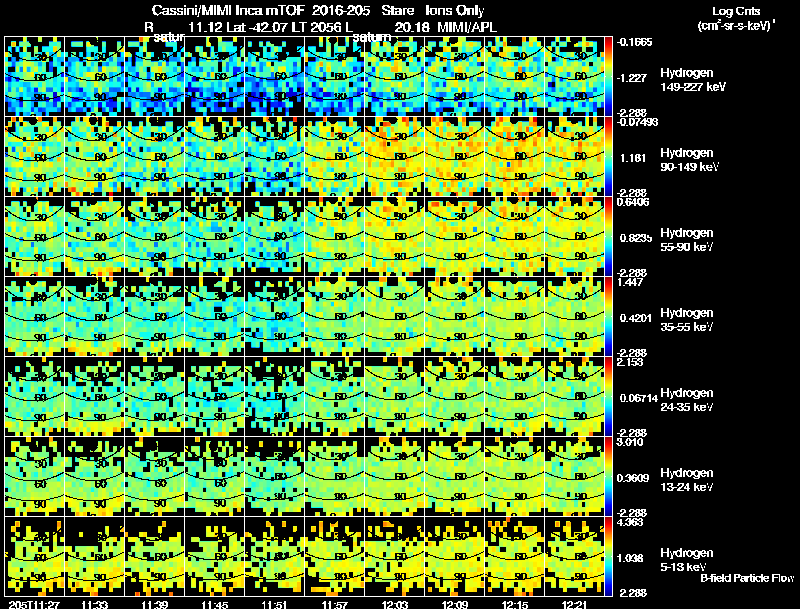Select the 'Hydrogen 24-35 keV' label
The image size is (800, 609).
coord(687,400)
